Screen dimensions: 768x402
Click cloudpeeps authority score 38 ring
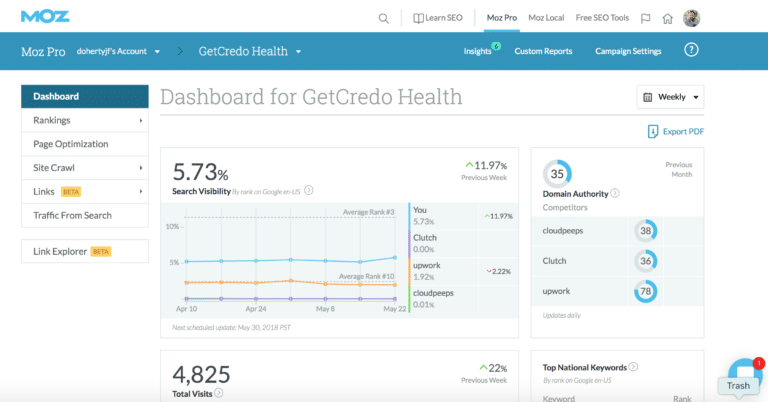[646, 231]
